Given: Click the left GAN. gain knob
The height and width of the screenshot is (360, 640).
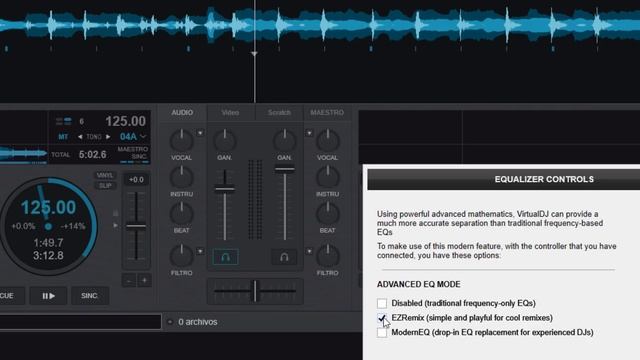Looking at the screenshot, I should coord(224,141).
